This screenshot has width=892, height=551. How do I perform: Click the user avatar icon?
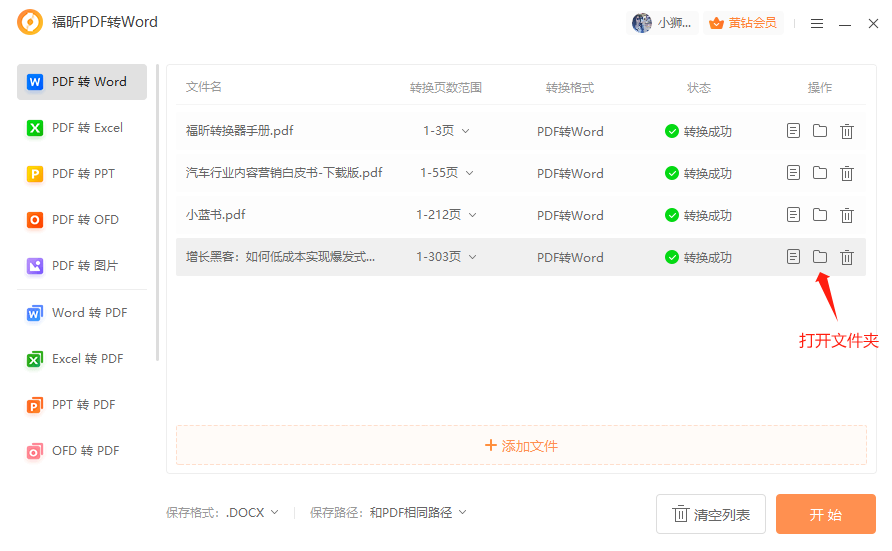642,23
